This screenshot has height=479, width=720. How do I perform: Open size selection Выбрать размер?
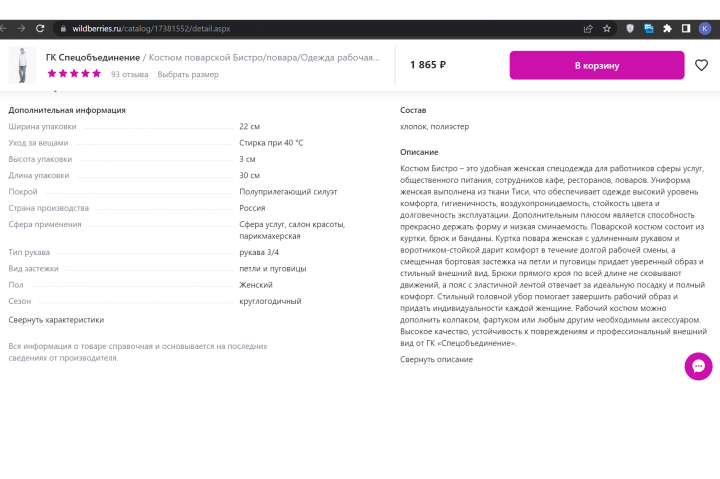pos(188,74)
